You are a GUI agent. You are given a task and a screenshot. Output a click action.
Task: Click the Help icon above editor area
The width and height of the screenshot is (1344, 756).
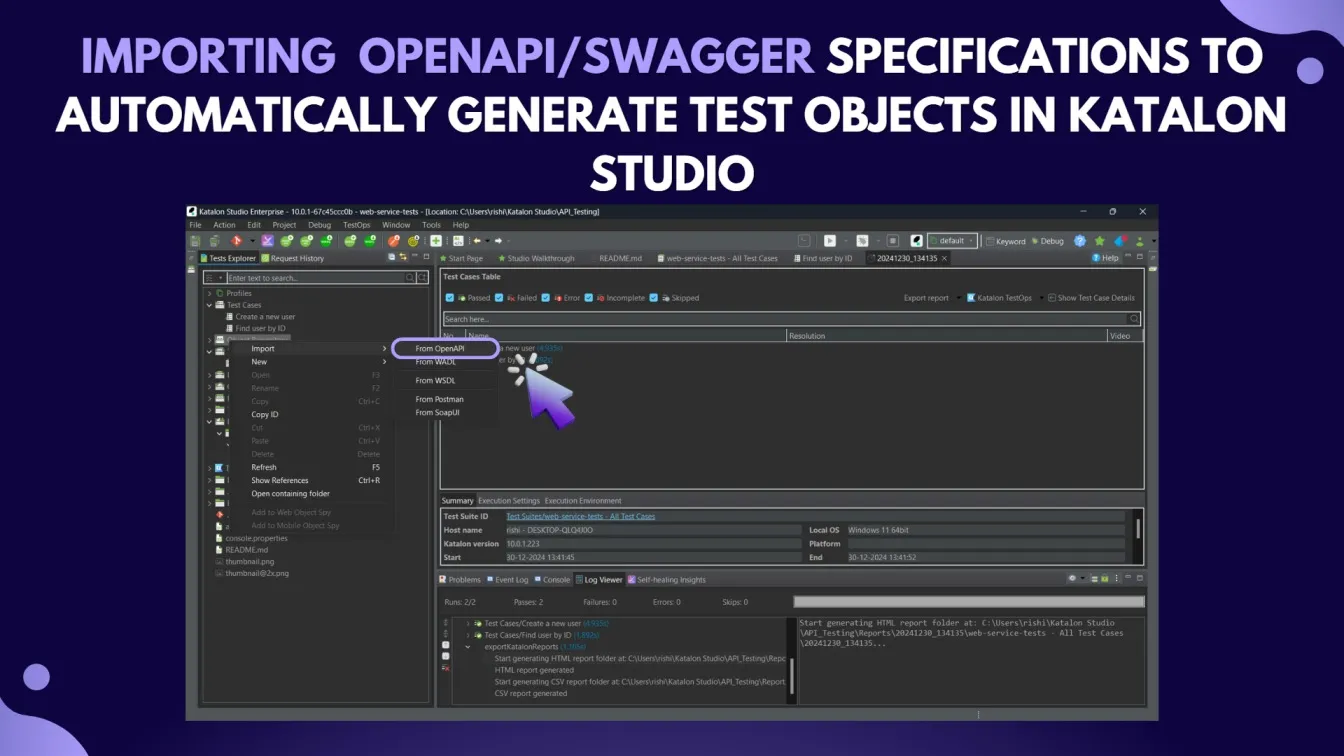(x=1096, y=258)
